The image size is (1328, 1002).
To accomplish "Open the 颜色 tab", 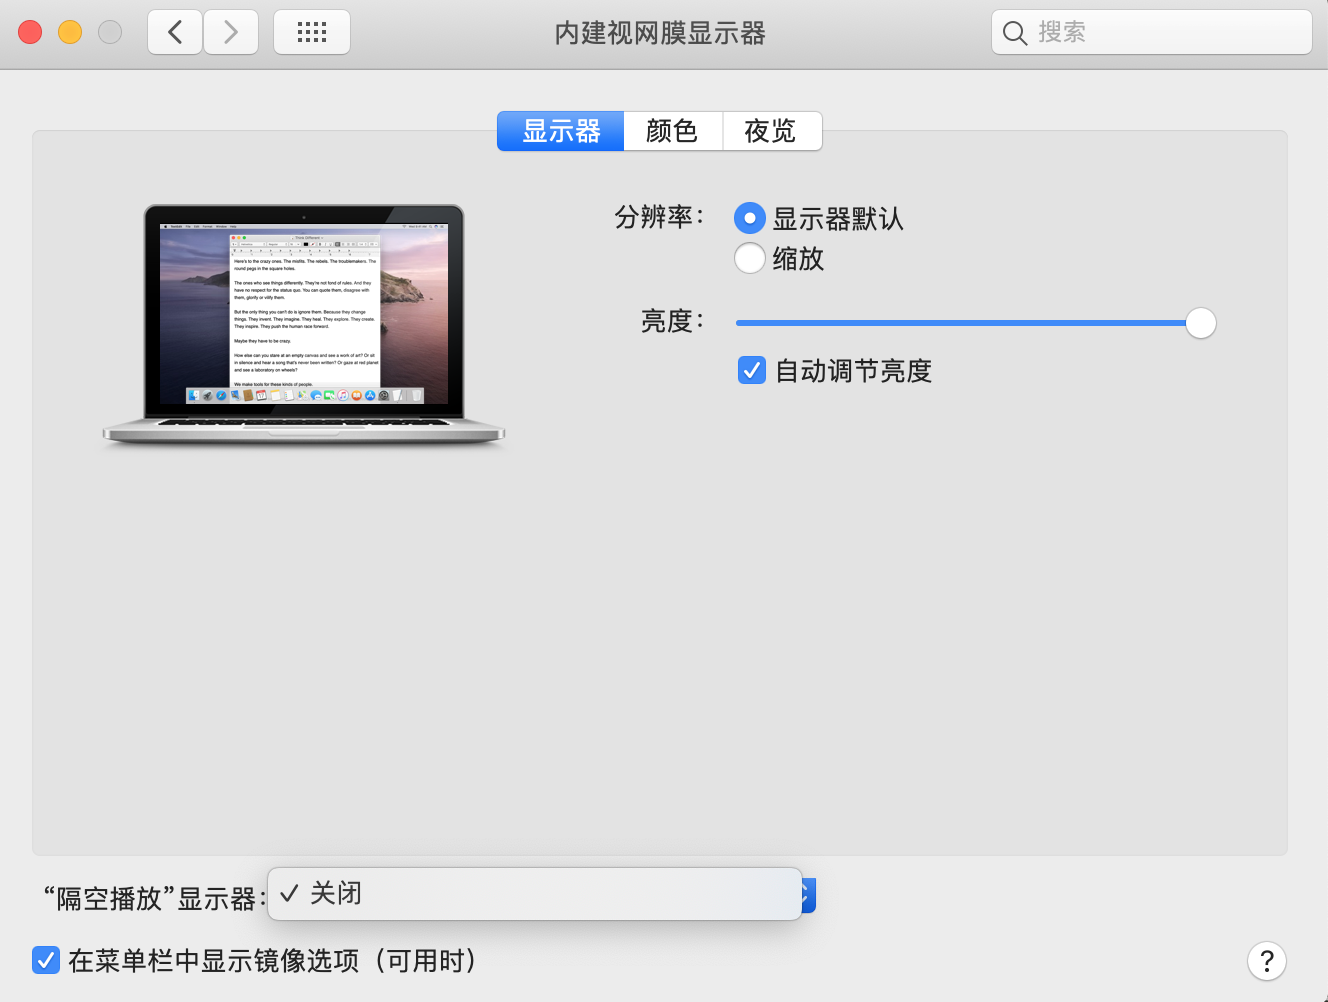I will (672, 131).
